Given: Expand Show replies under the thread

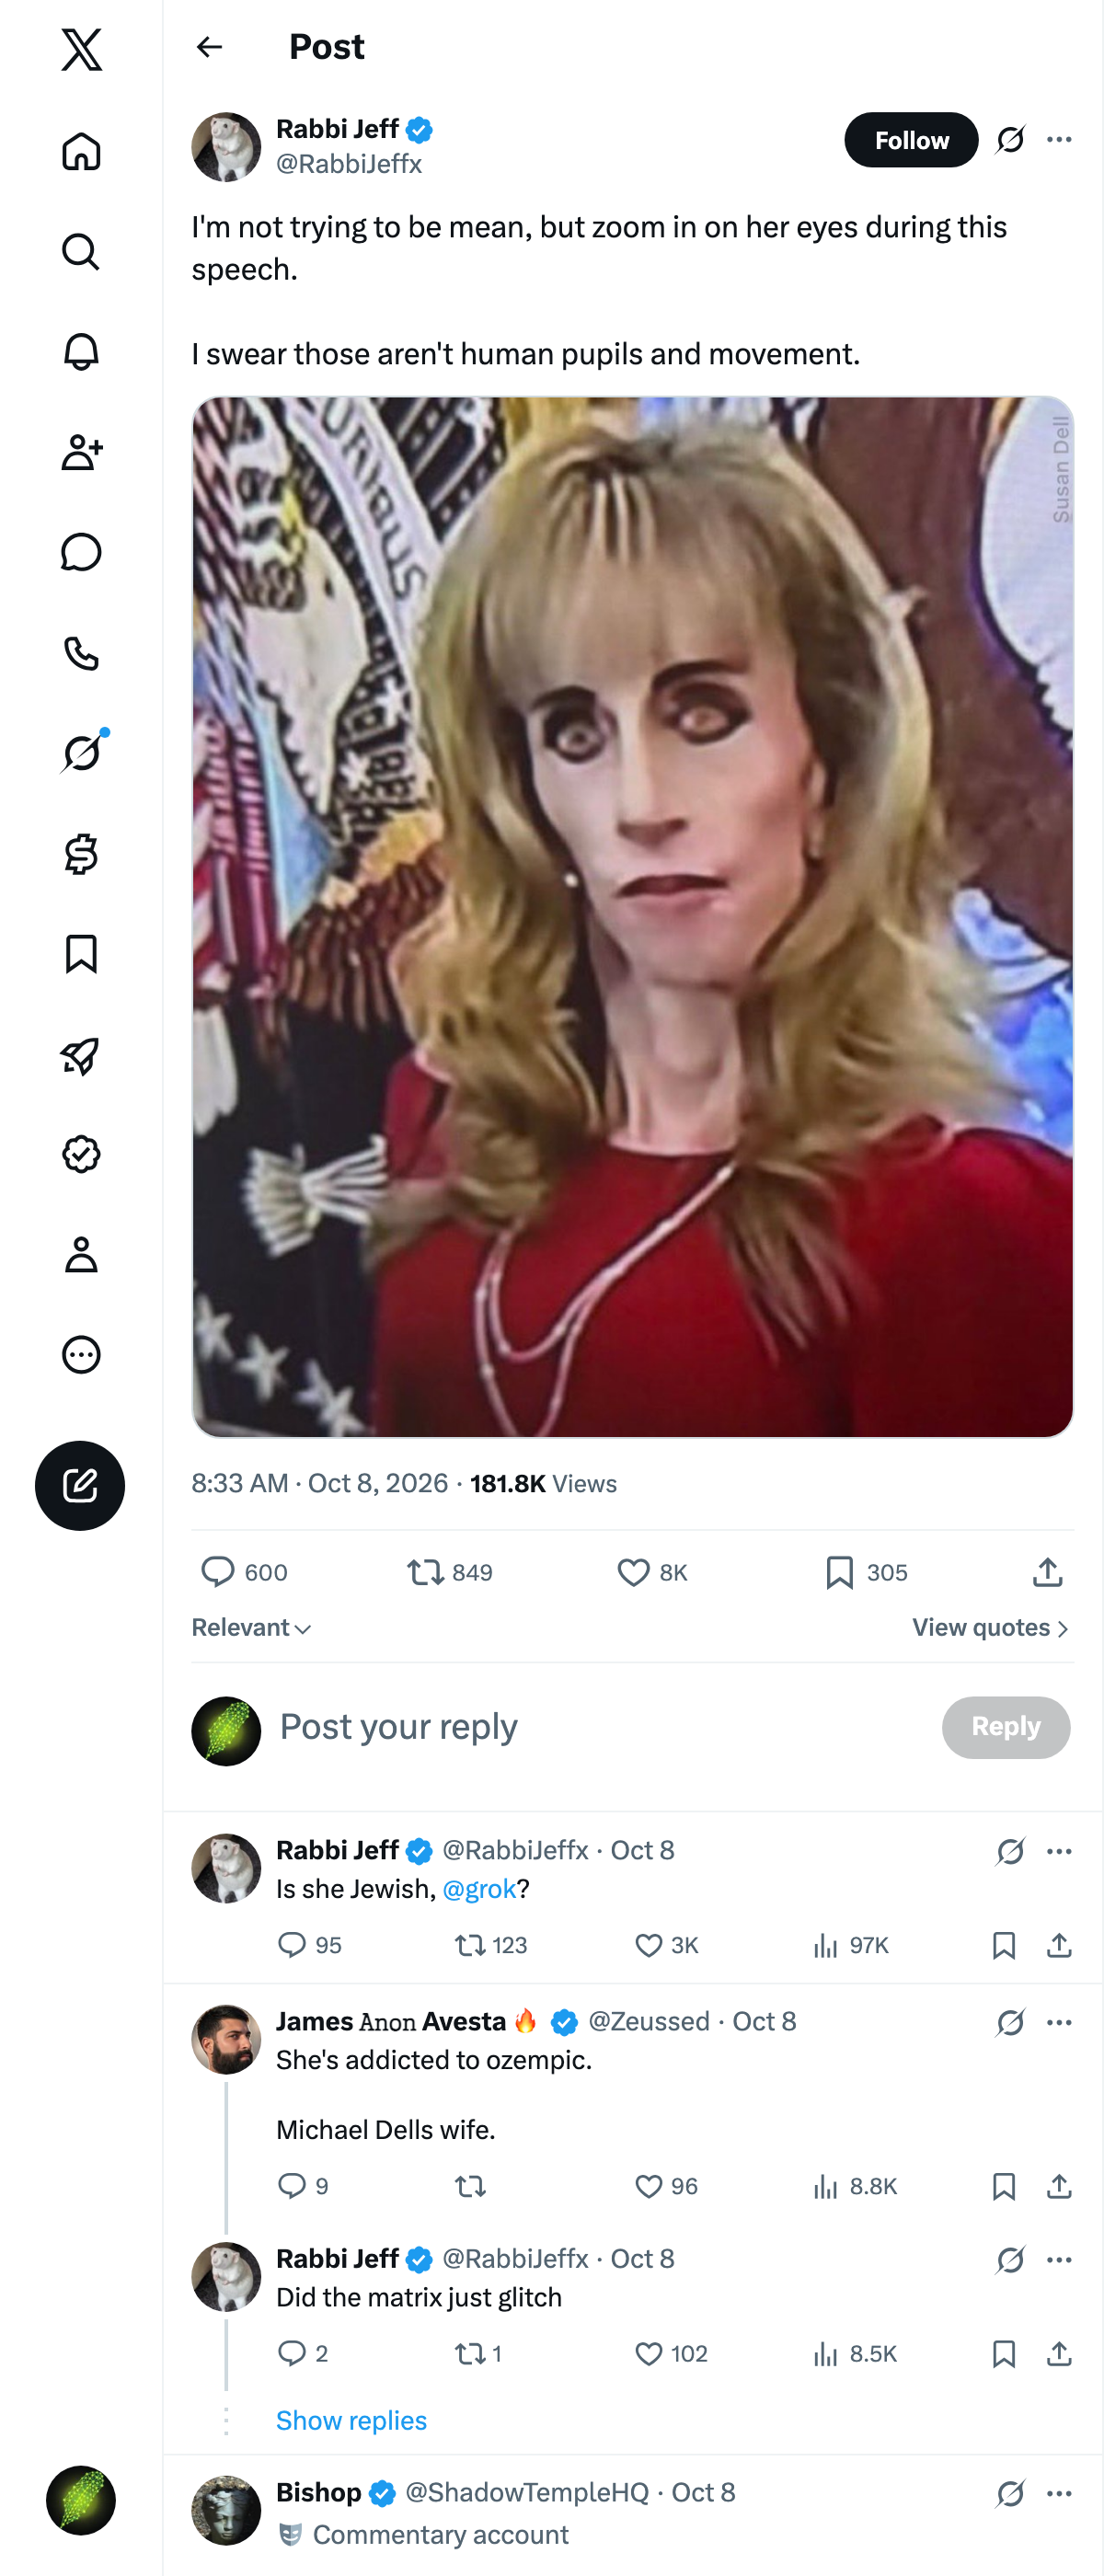Looking at the screenshot, I should click(x=351, y=2420).
